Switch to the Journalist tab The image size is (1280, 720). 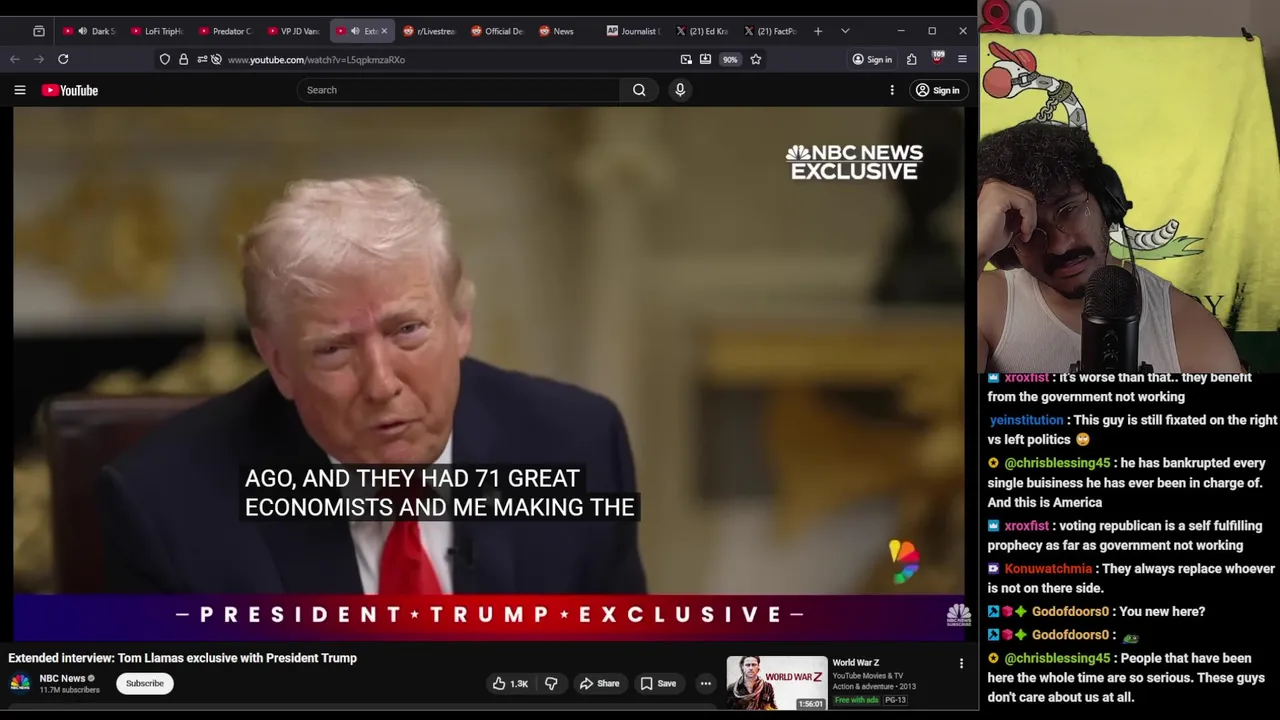(634, 31)
